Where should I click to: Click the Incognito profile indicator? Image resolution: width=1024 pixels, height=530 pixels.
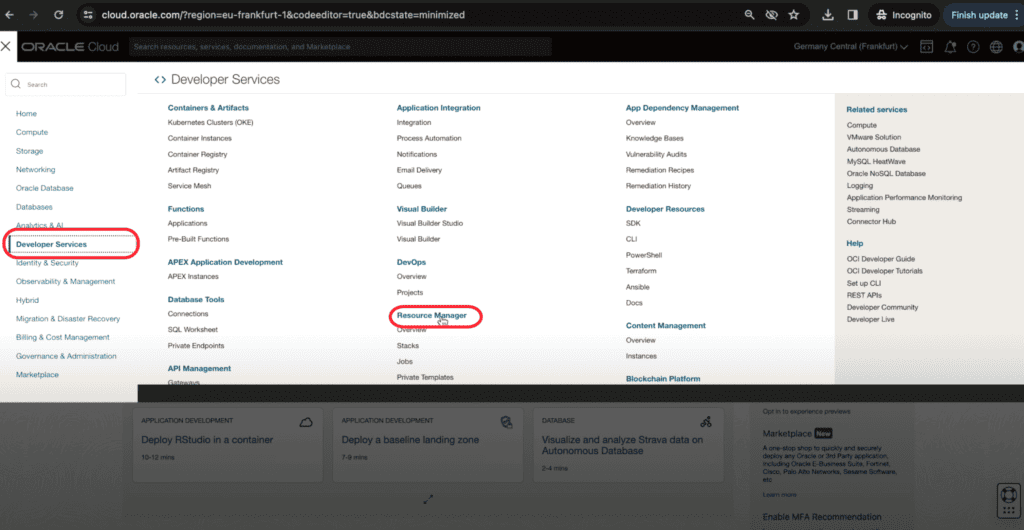coord(904,14)
